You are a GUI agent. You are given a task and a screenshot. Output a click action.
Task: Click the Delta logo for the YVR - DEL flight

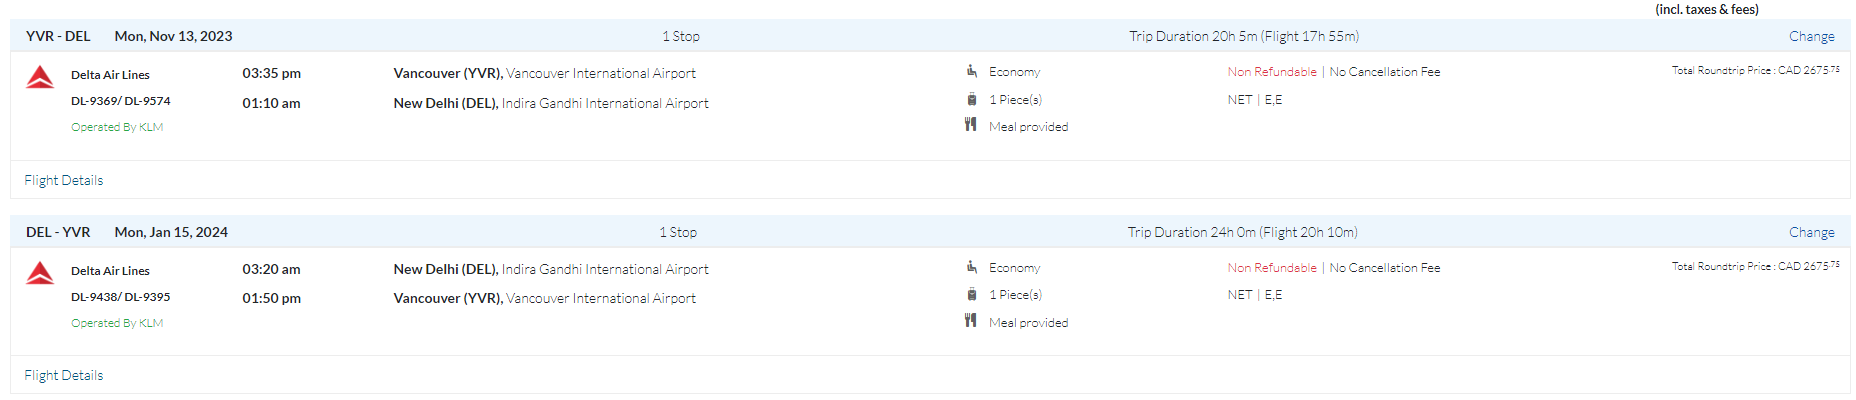(40, 77)
